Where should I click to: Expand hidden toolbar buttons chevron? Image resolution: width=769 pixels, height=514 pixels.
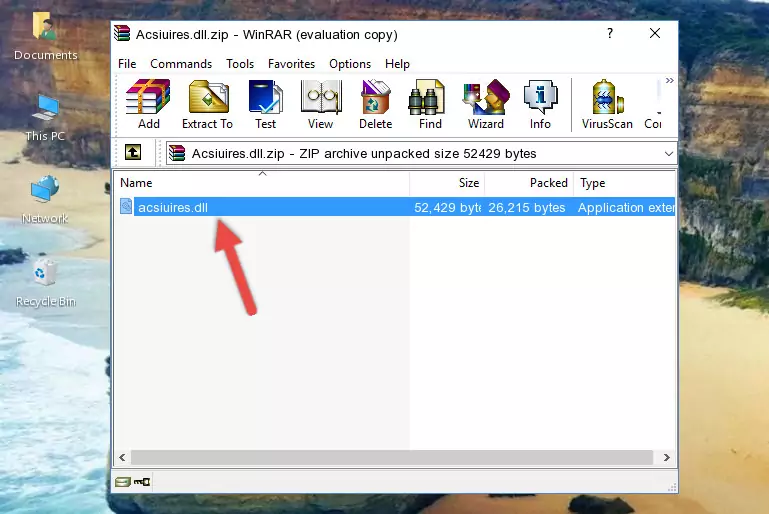coord(669,80)
